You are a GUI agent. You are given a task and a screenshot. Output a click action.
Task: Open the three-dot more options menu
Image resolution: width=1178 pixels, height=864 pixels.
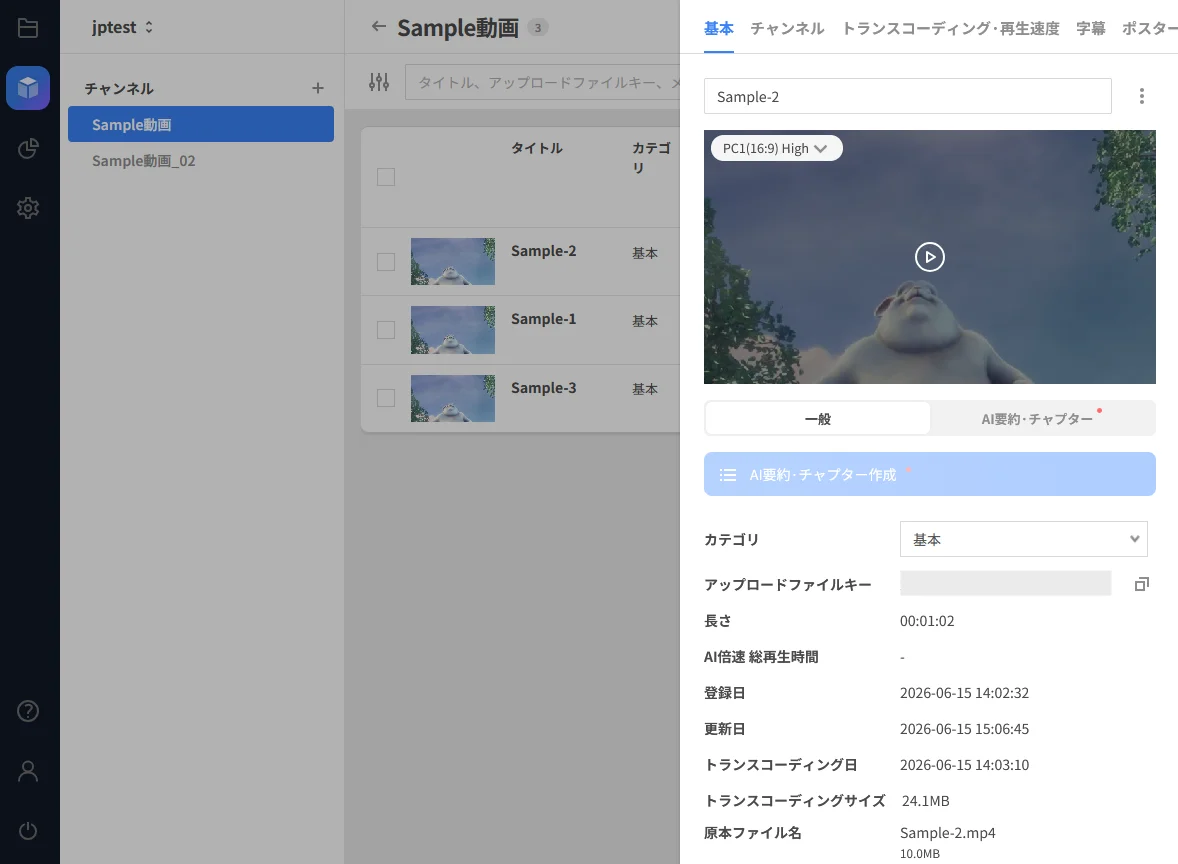(1141, 96)
